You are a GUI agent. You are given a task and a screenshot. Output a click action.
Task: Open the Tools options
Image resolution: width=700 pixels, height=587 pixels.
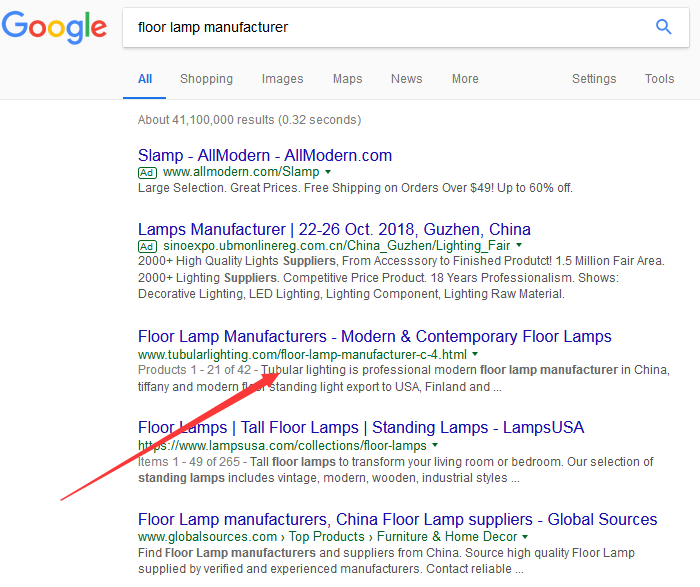(x=659, y=79)
